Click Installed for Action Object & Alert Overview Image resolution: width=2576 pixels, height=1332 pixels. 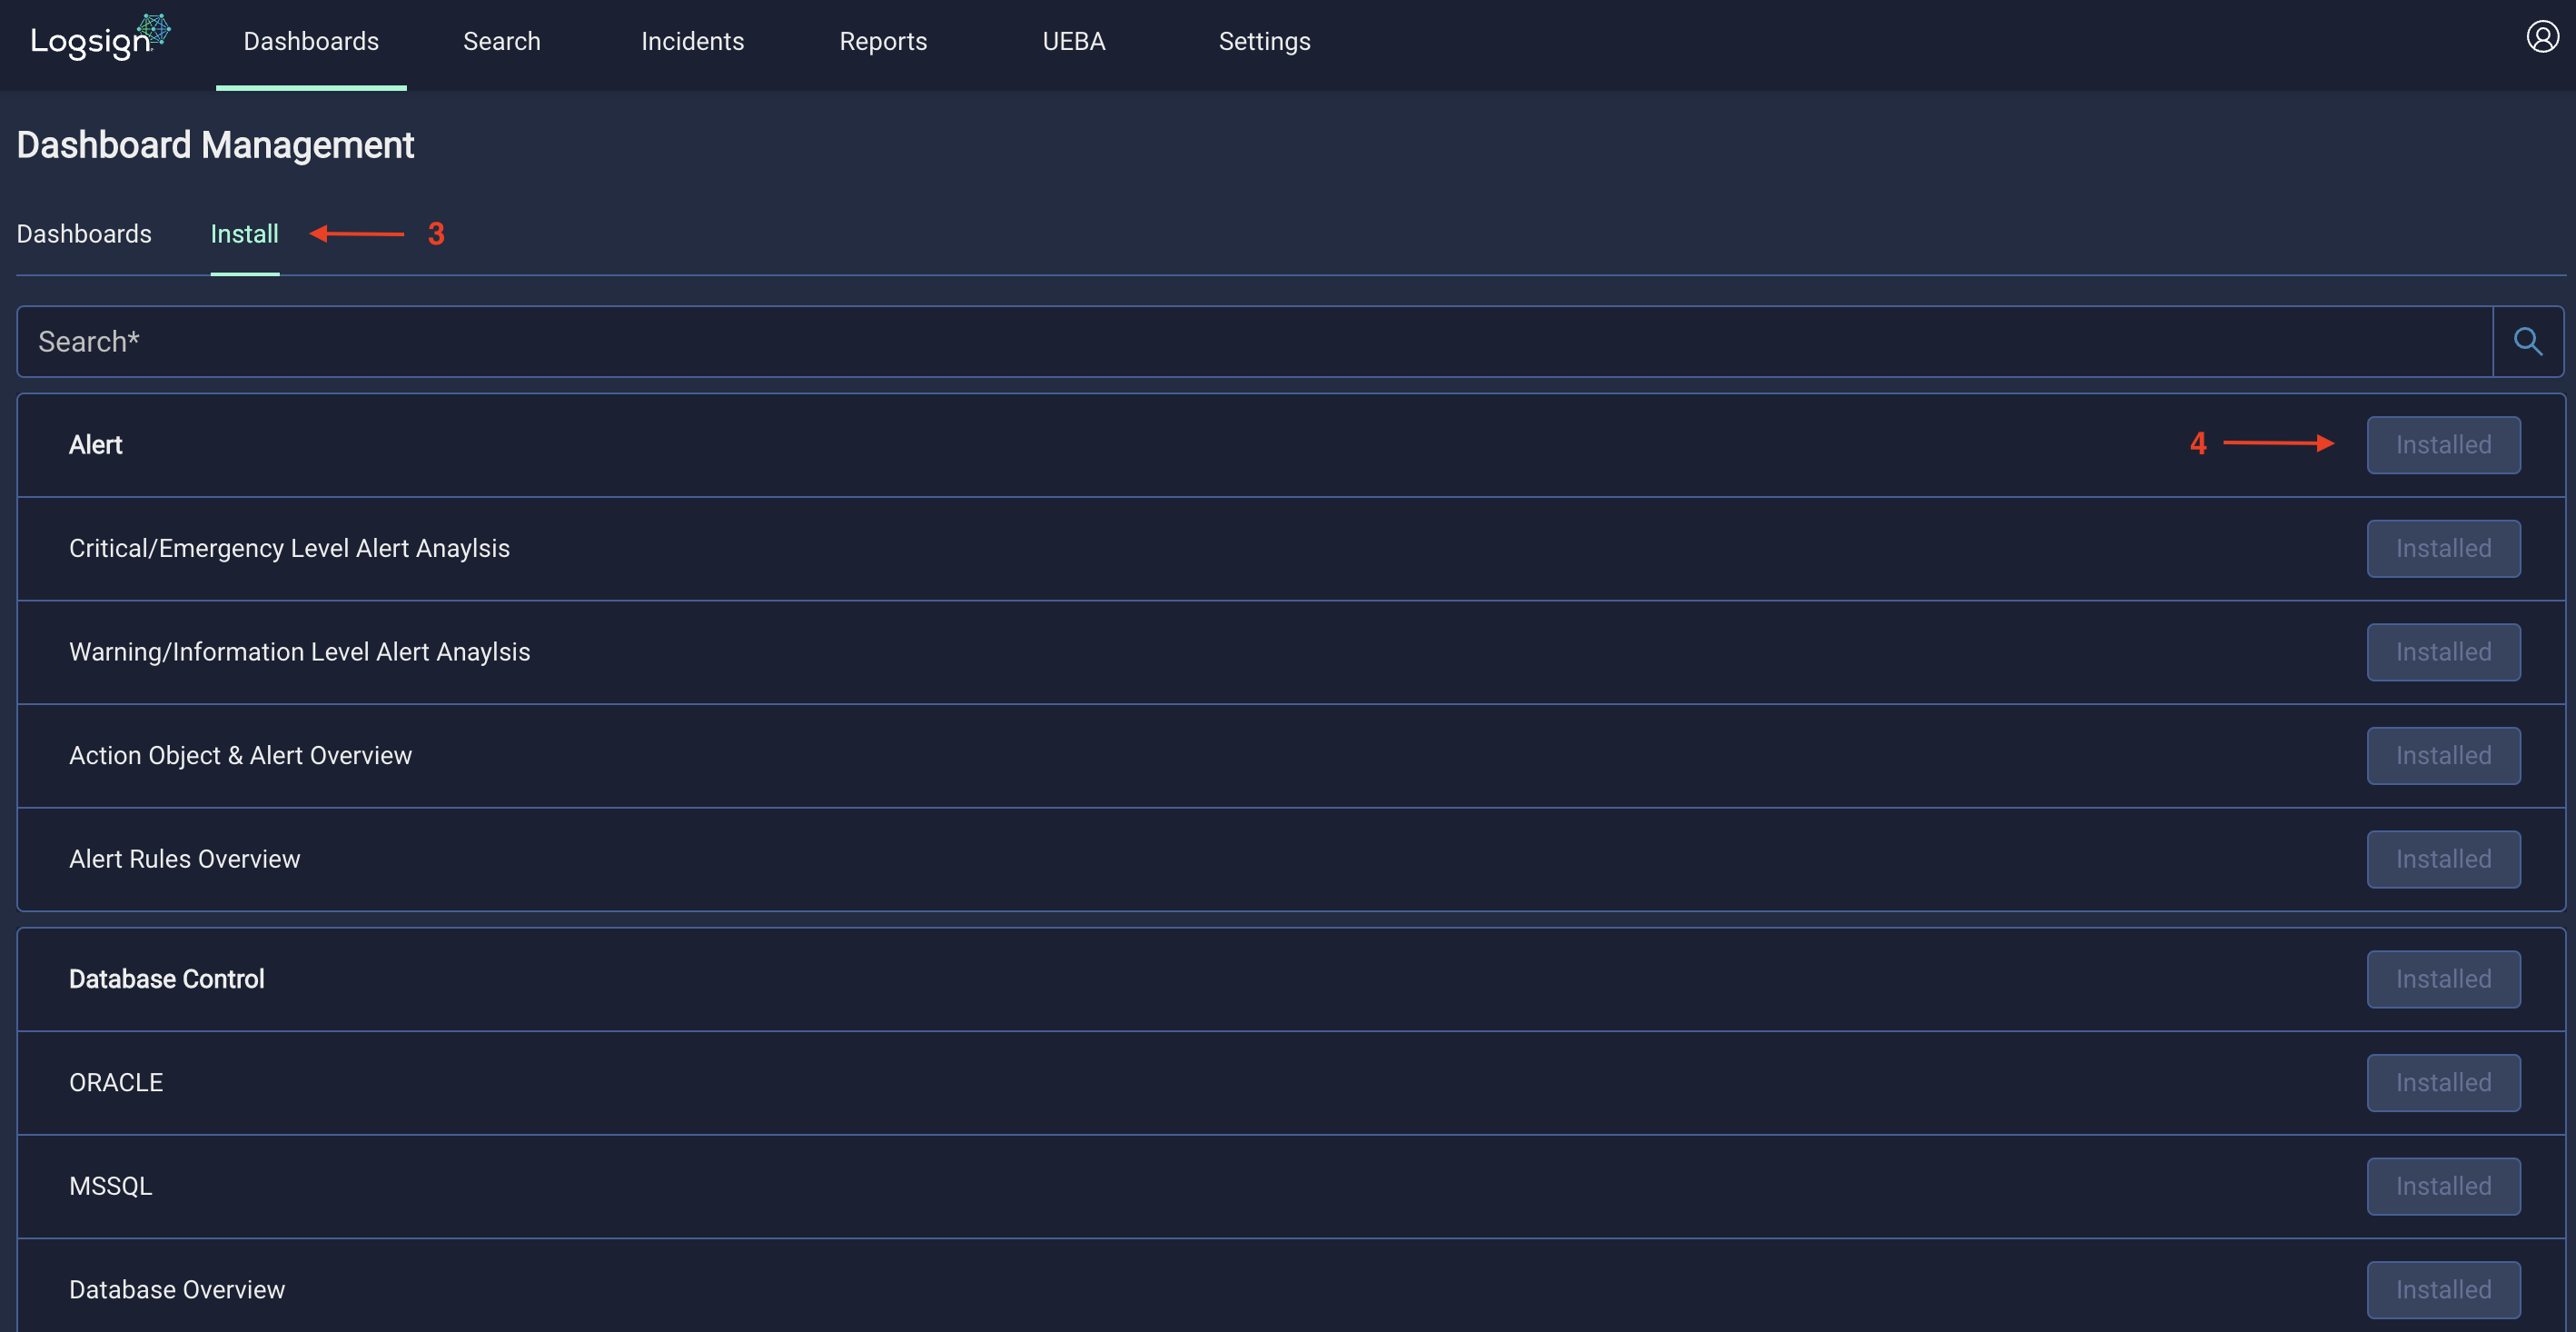pos(2443,756)
